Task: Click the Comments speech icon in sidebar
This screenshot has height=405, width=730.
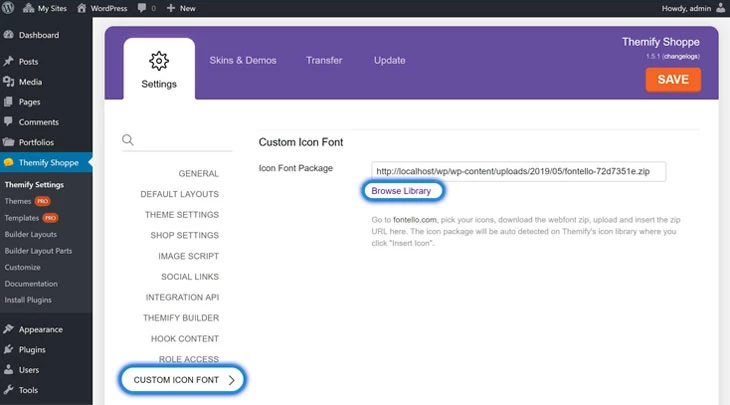Action: (8, 122)
